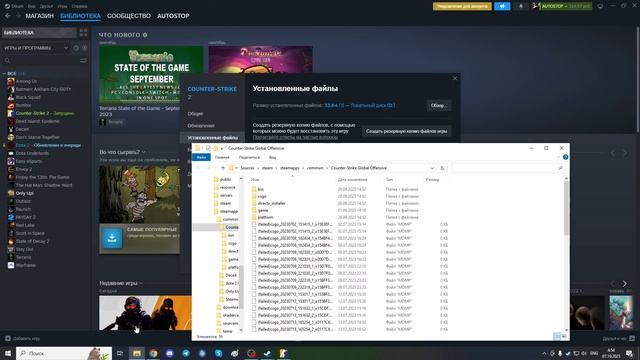
Task: Open Steam icon on taskbar
Action: 267,353
